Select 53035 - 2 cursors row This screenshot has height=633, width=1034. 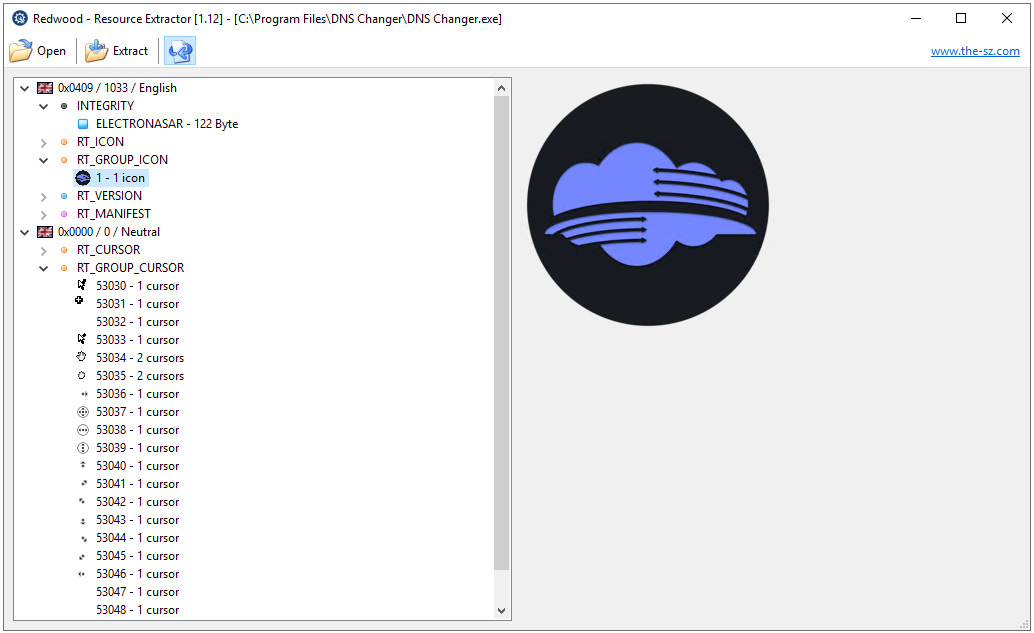pyautogui.click(x=140, y=376)
